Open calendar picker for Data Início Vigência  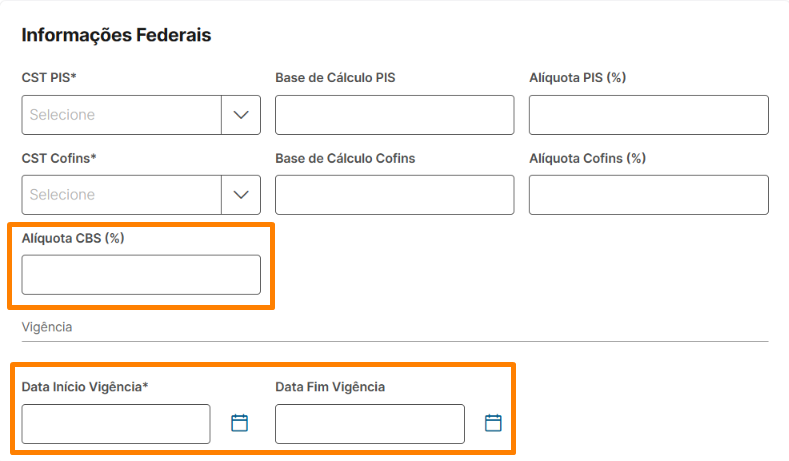coord(239,423)
